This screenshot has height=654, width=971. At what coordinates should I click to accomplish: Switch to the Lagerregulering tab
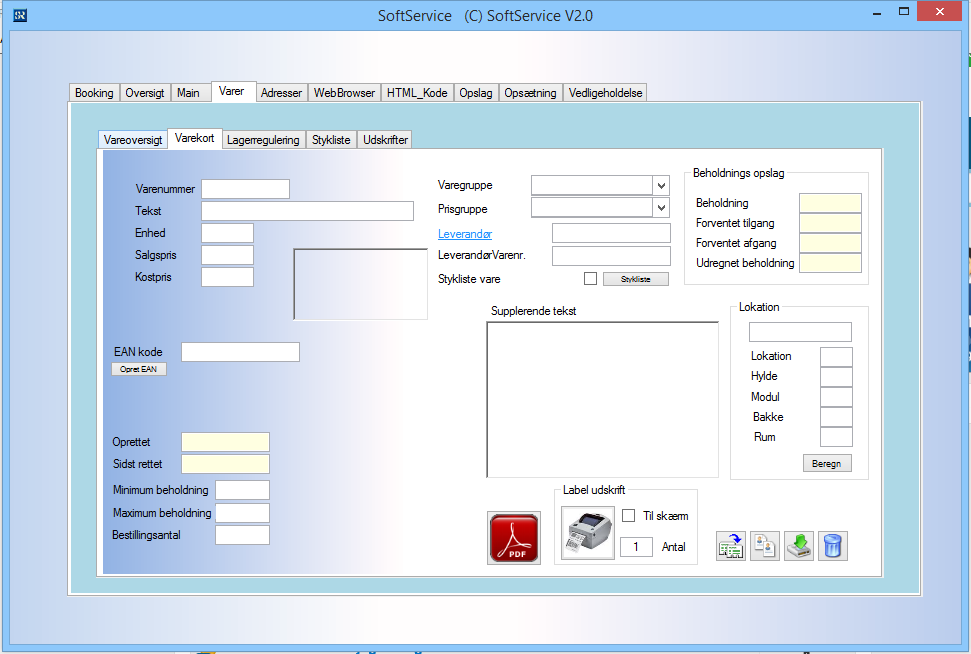[262, 140]
